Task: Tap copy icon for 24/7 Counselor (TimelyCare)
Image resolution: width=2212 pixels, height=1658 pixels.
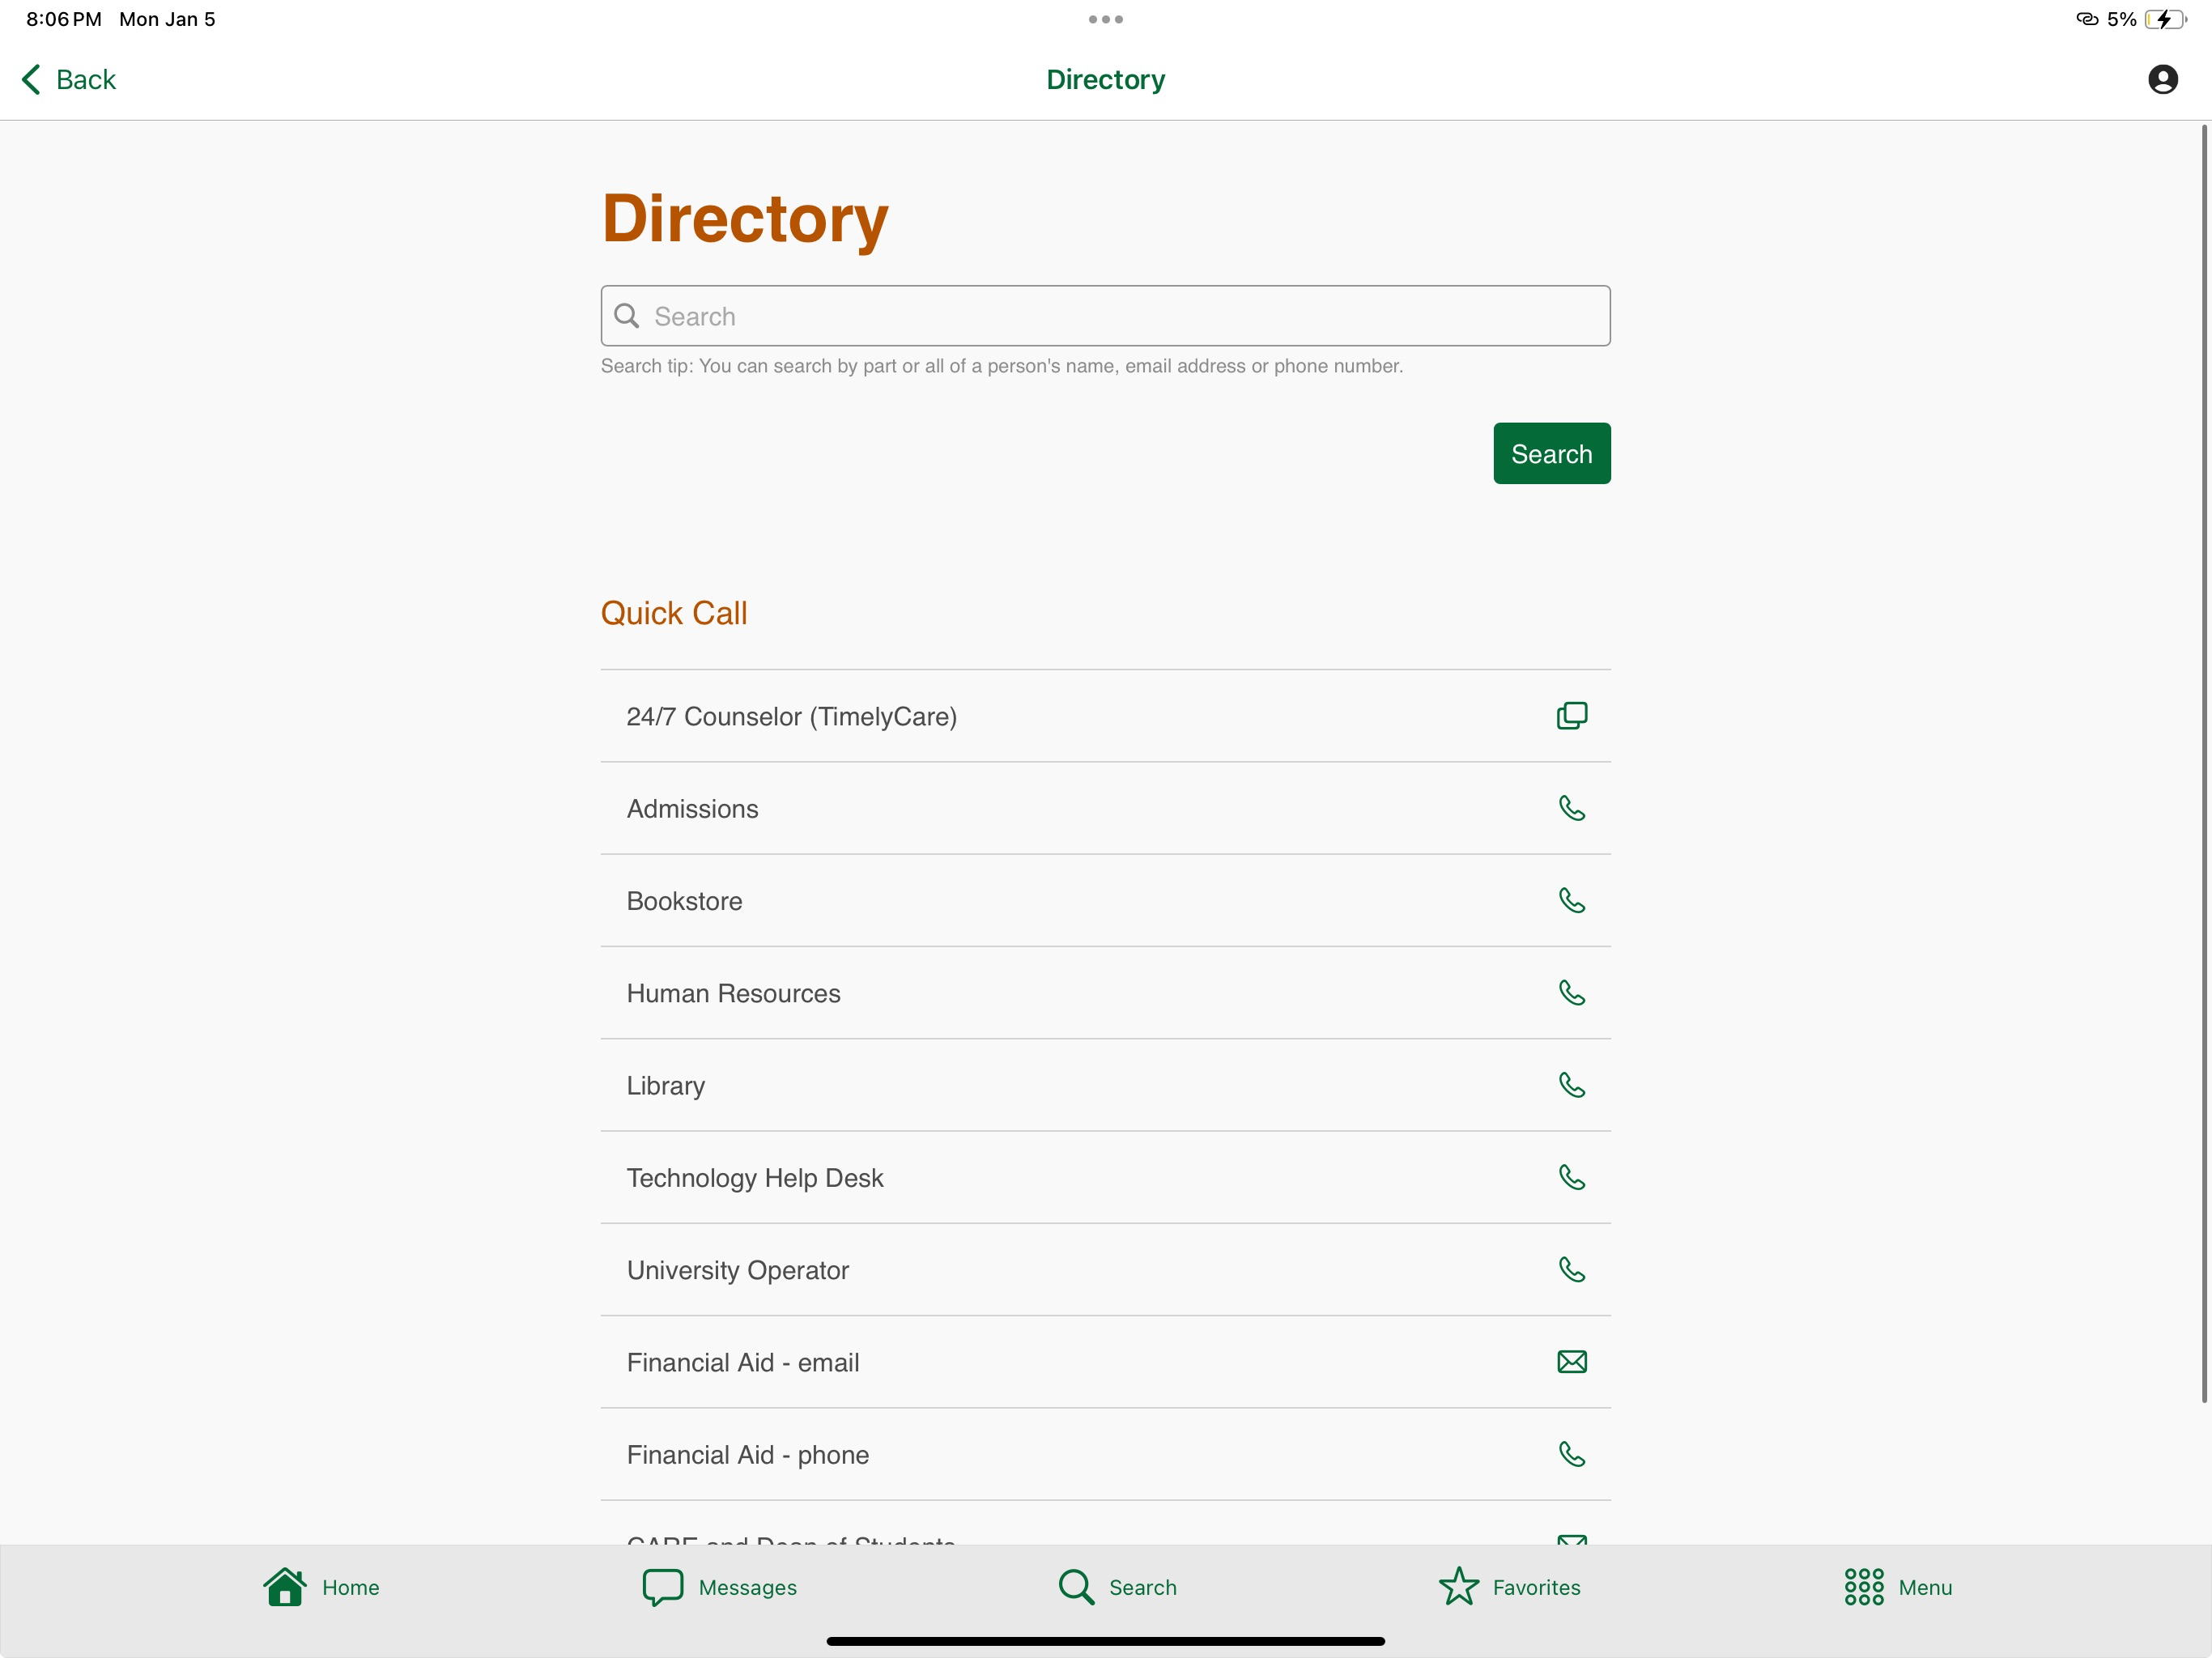Action: (1571, 716)
